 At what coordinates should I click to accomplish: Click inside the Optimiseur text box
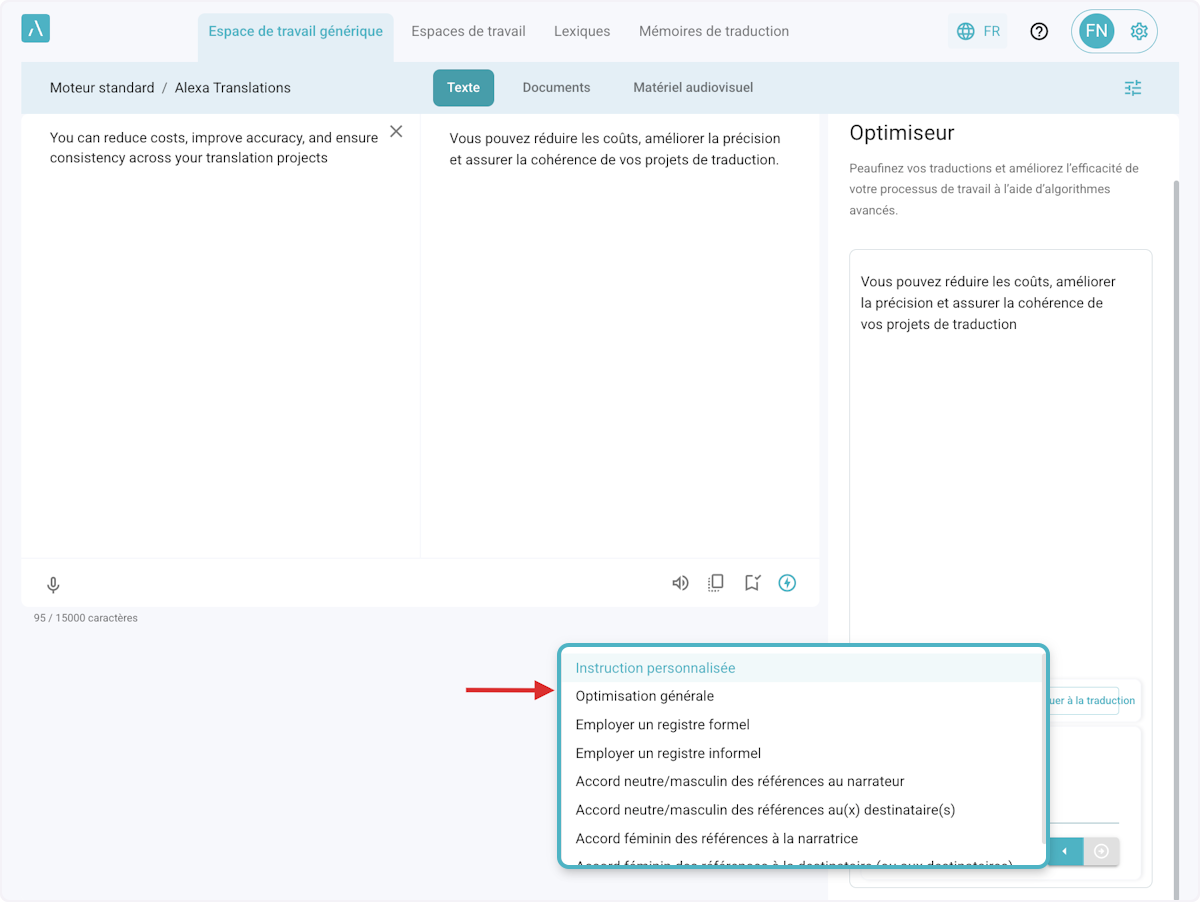(x=1000, y=450)
